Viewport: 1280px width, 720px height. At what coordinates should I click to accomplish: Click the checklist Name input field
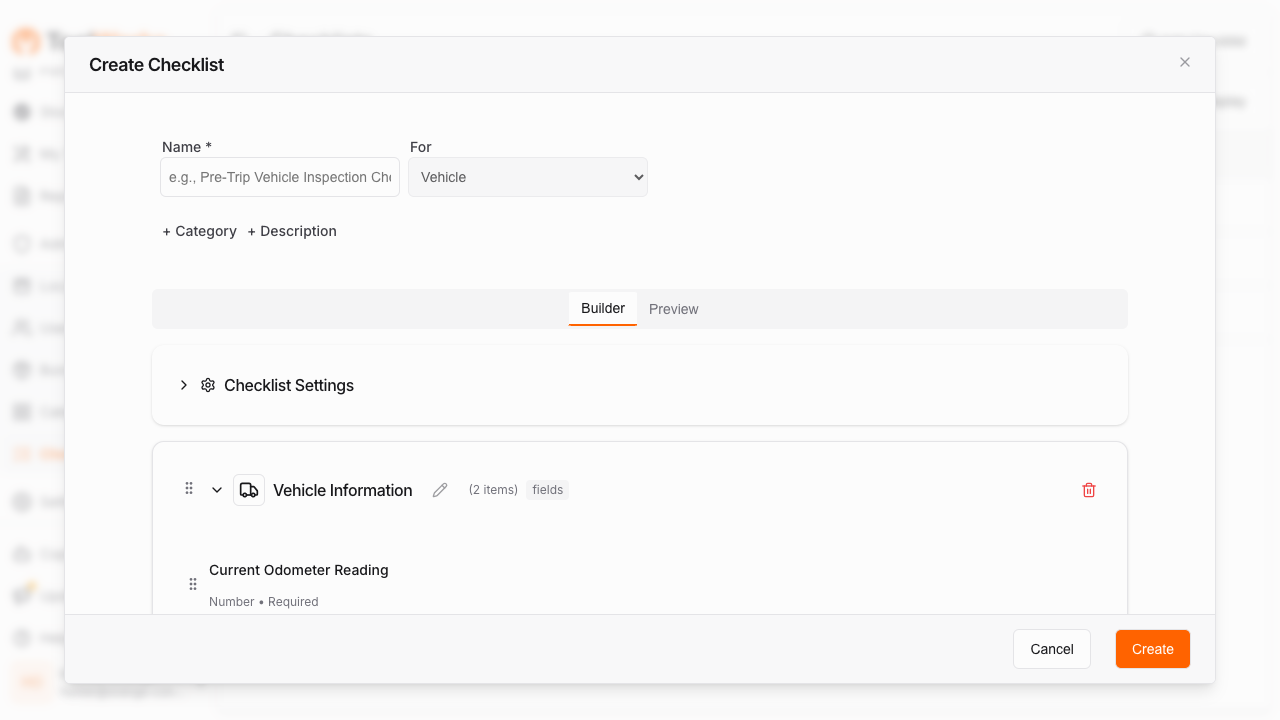[x=280, y=177]
